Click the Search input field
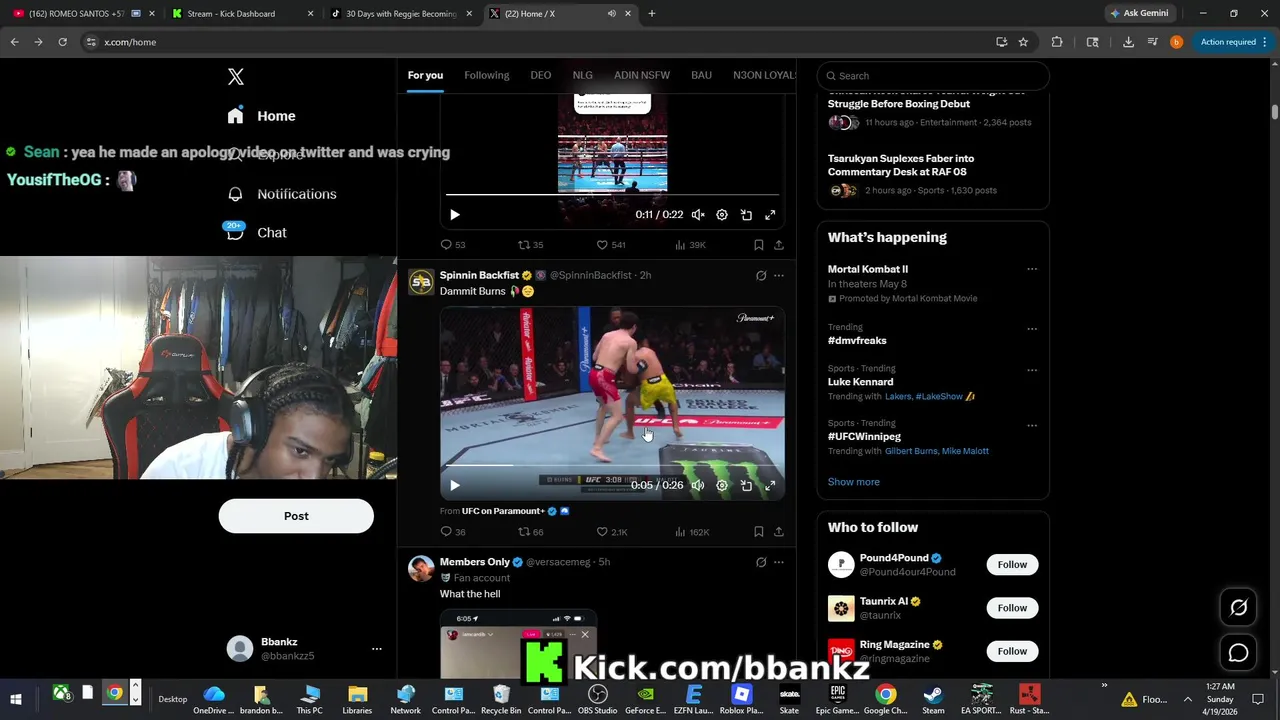The height and width of the screenshot is (720, 1280). point(932,76)
